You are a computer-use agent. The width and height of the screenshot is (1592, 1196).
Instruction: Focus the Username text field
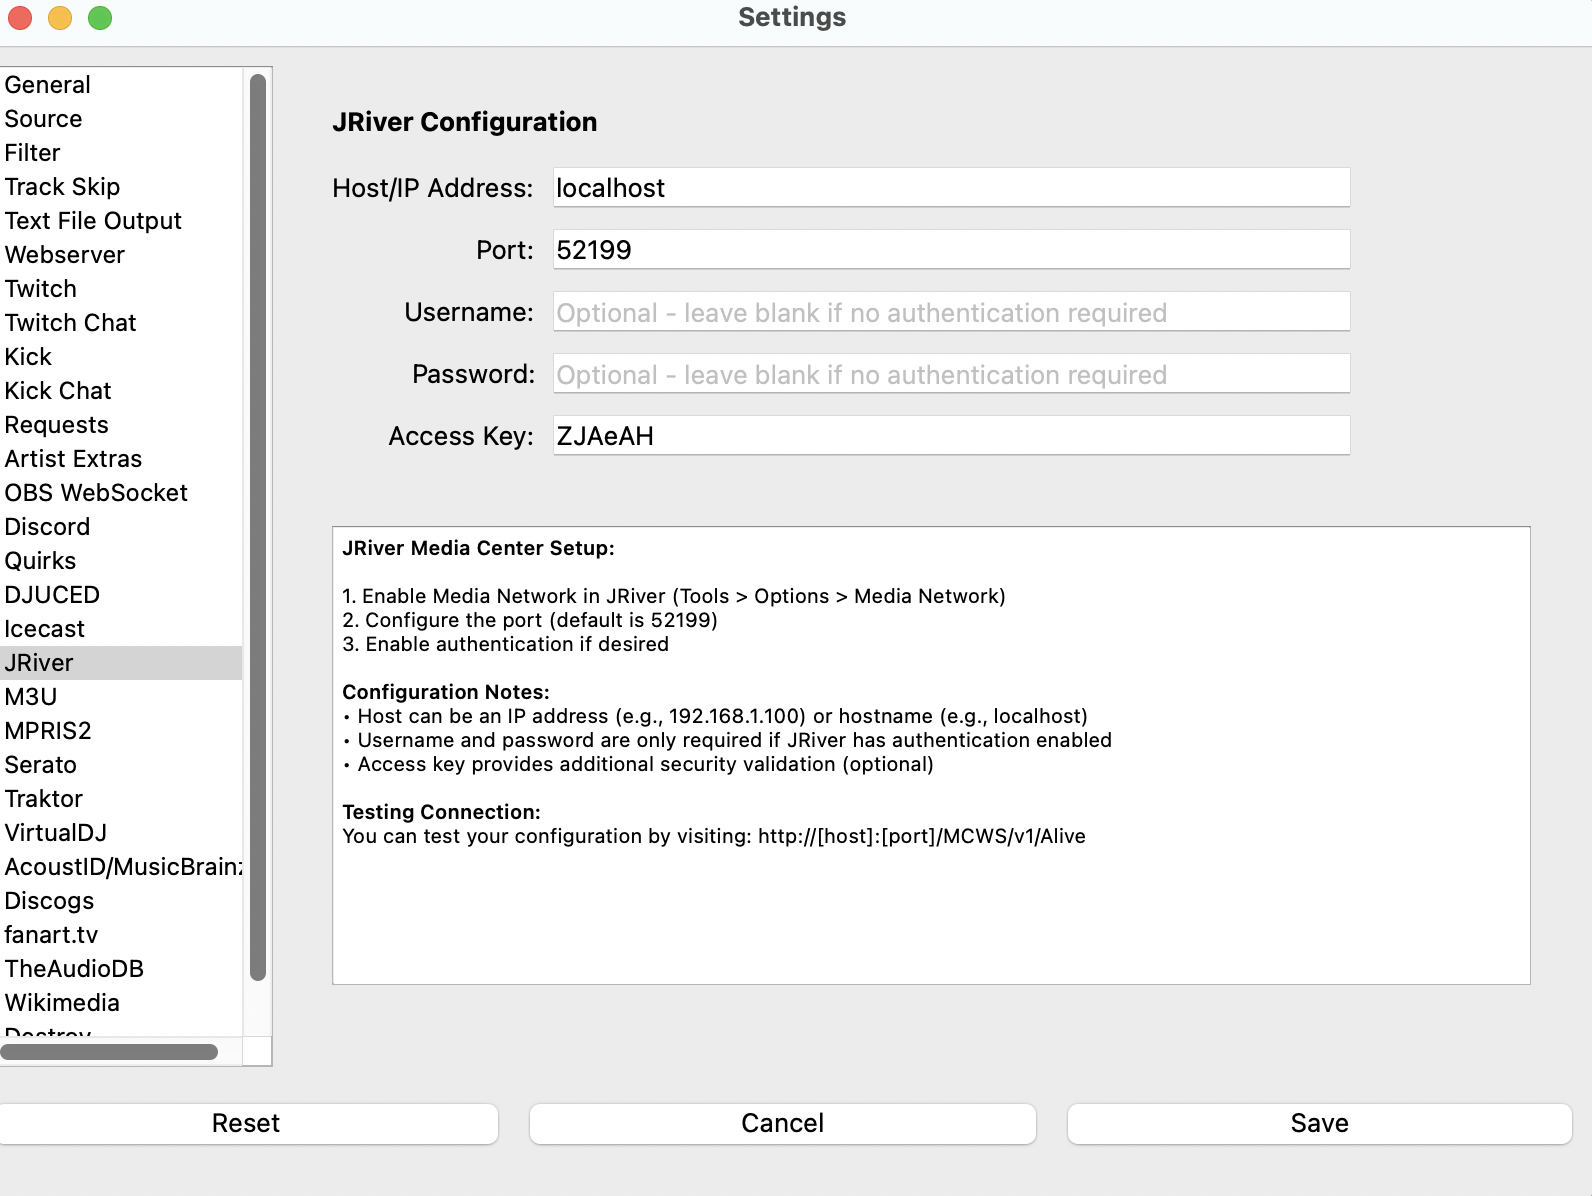(x=951, y=313)
